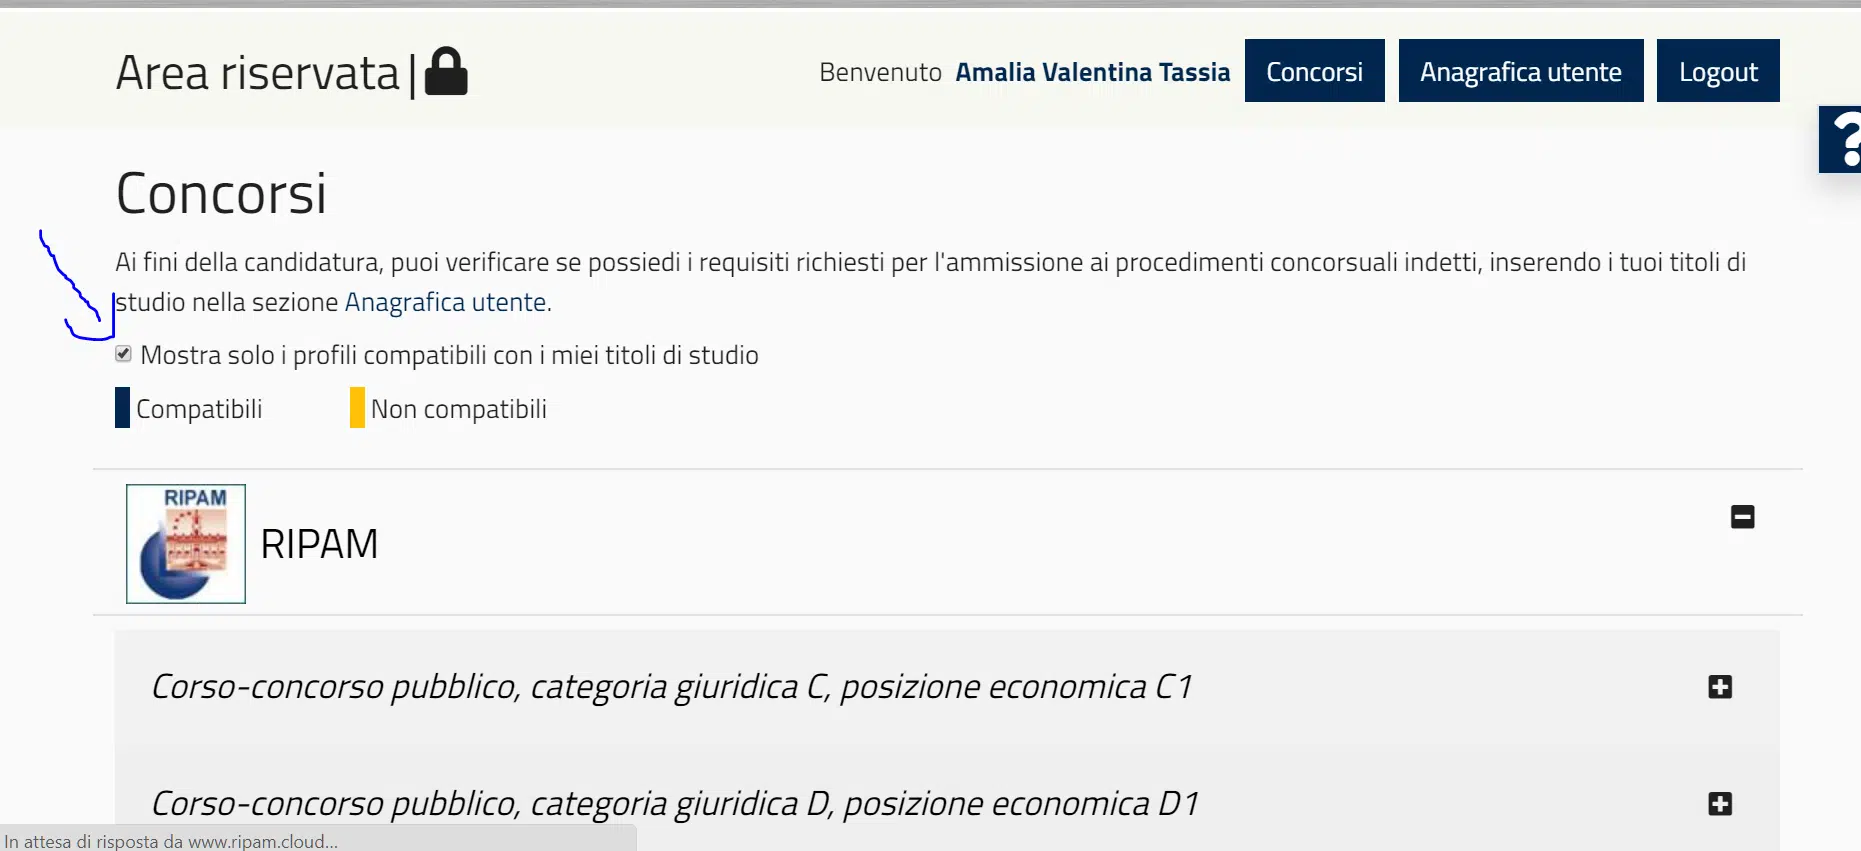Click the Area riservata title
Viewport: 1861px width, 851px height.
(x=257, y=73)
